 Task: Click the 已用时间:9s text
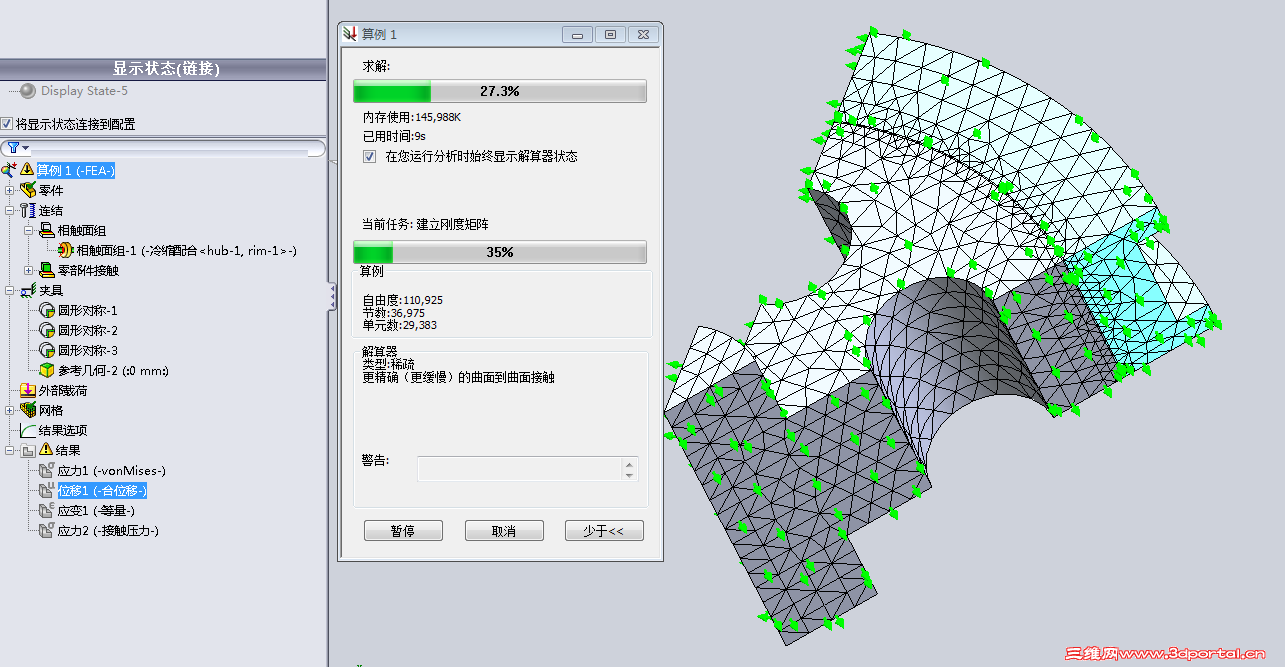[x=394, y=135]
